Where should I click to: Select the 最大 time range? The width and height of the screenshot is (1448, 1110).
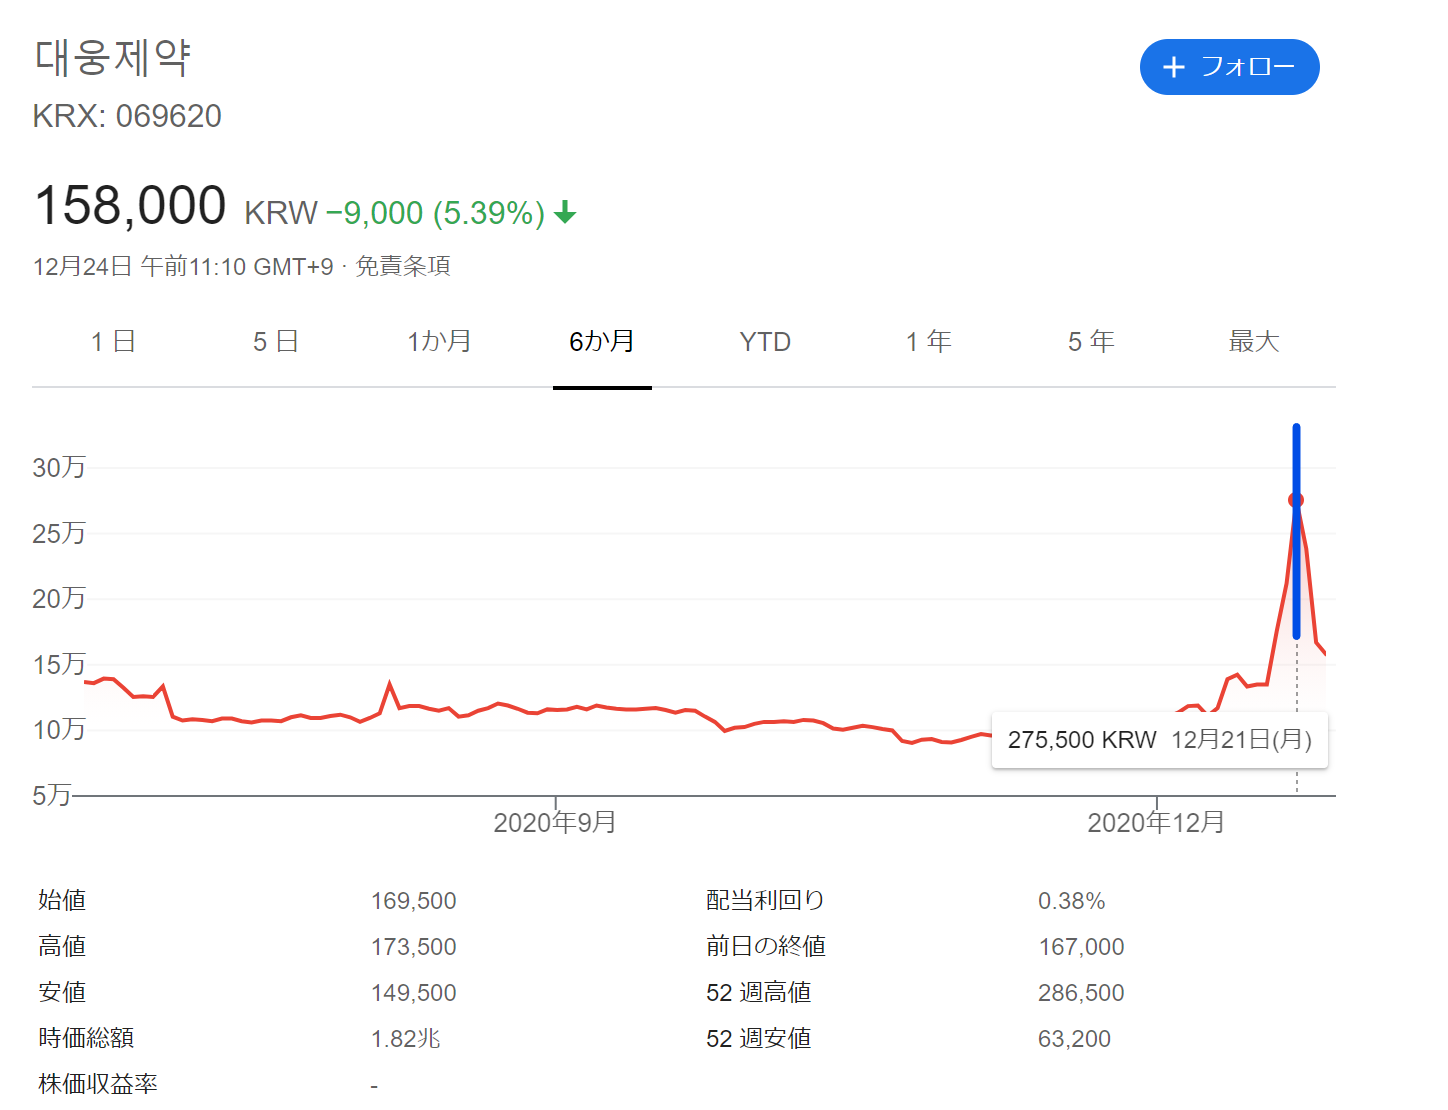(x=1254, y=341)
